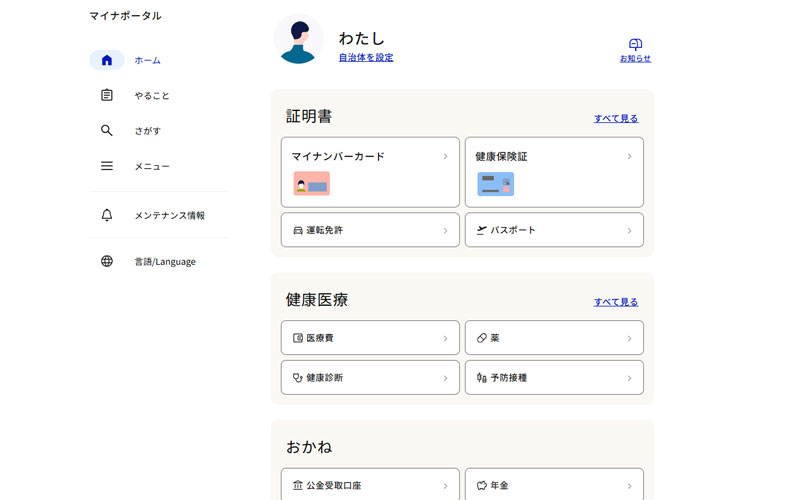The height and width of the screenshot is (500, 800).
Task: Open the 健康保険証 card chevron
Action: [x=630, y=156]
